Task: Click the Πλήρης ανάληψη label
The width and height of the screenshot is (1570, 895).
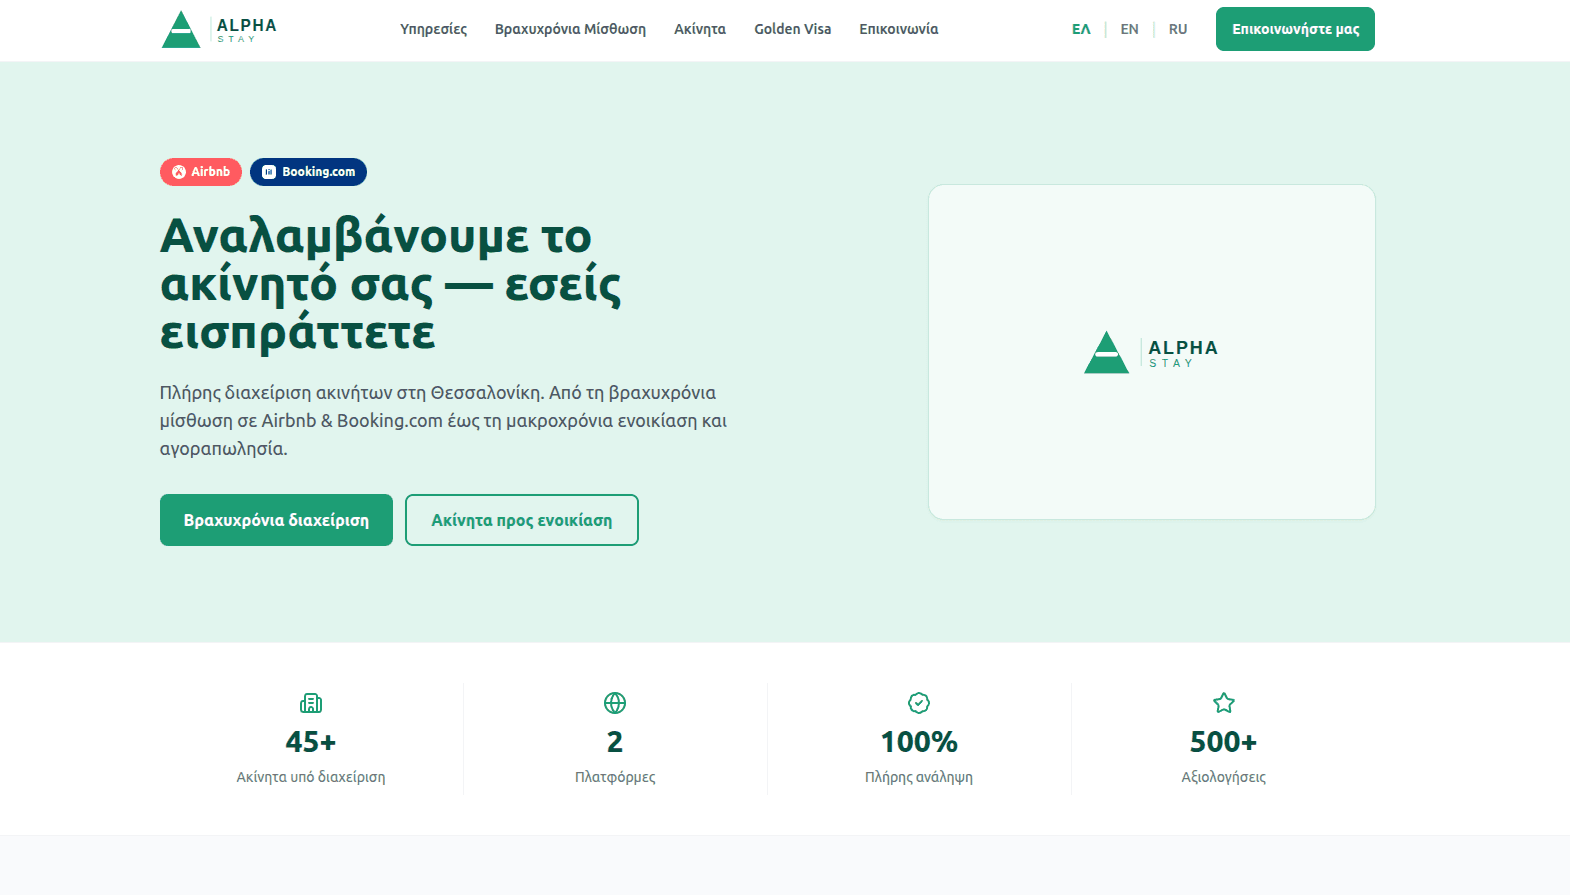Action: click(x=919, y=777)
